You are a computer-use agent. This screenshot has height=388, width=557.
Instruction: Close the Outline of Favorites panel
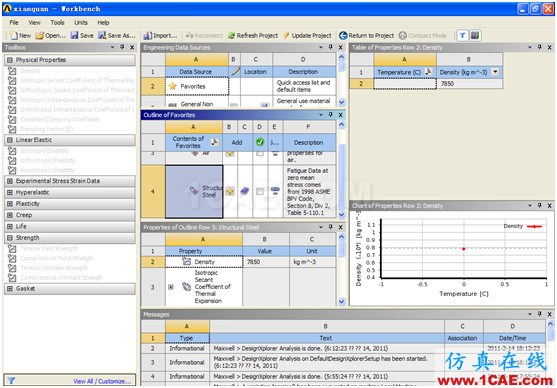[x=340, y=115]
